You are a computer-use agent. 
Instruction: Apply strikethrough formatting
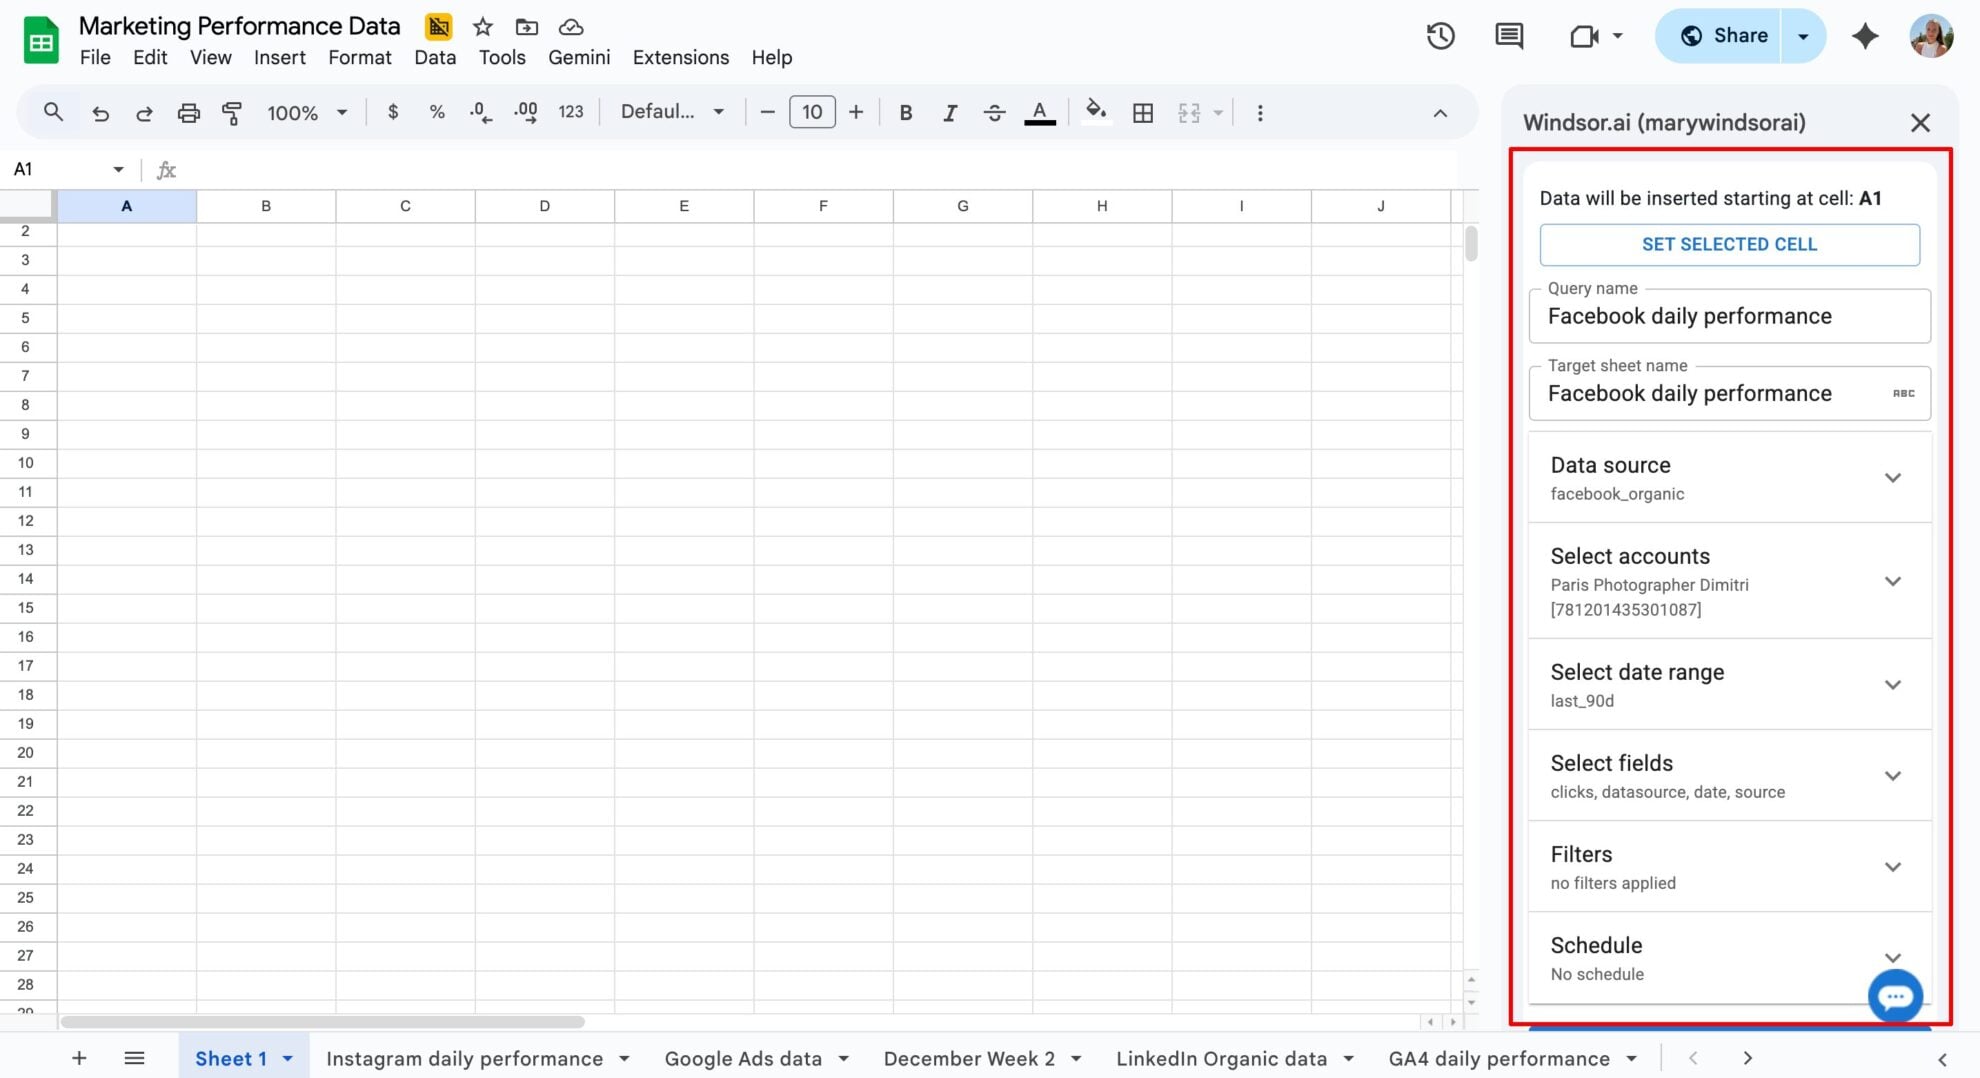tap(994, 113)
